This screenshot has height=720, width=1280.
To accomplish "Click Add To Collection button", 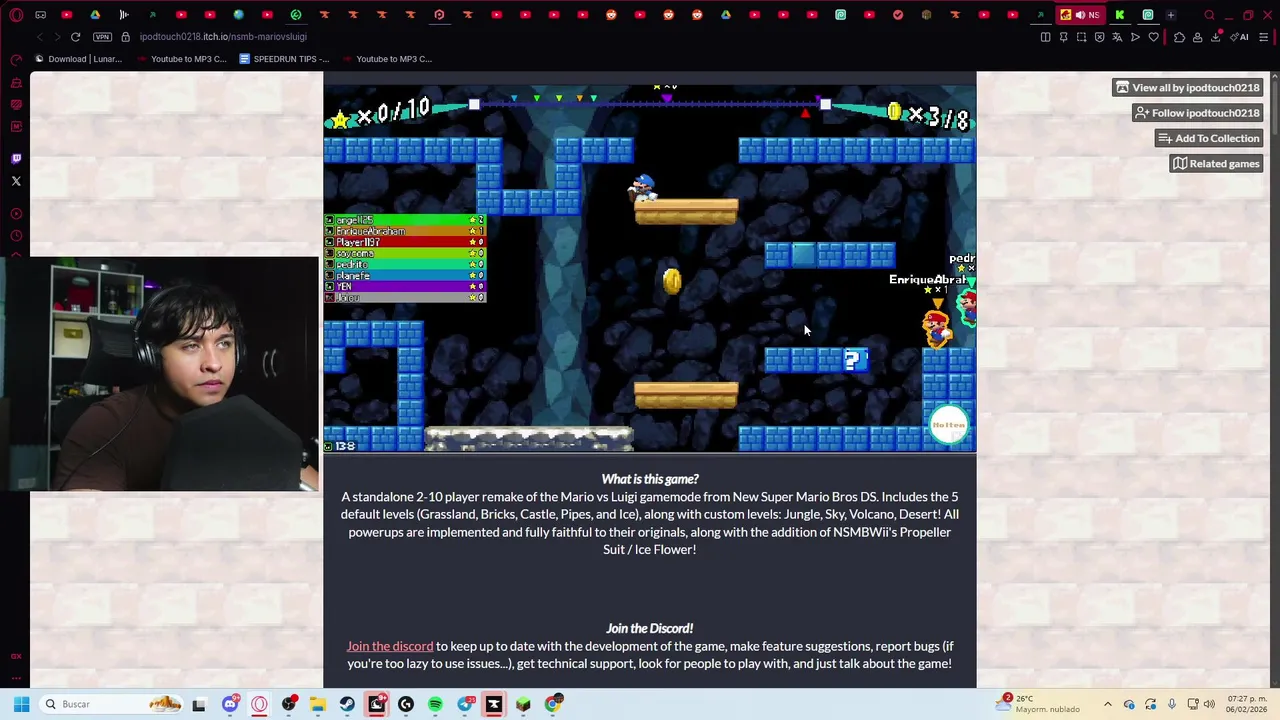I will [x=1208, y=138].
